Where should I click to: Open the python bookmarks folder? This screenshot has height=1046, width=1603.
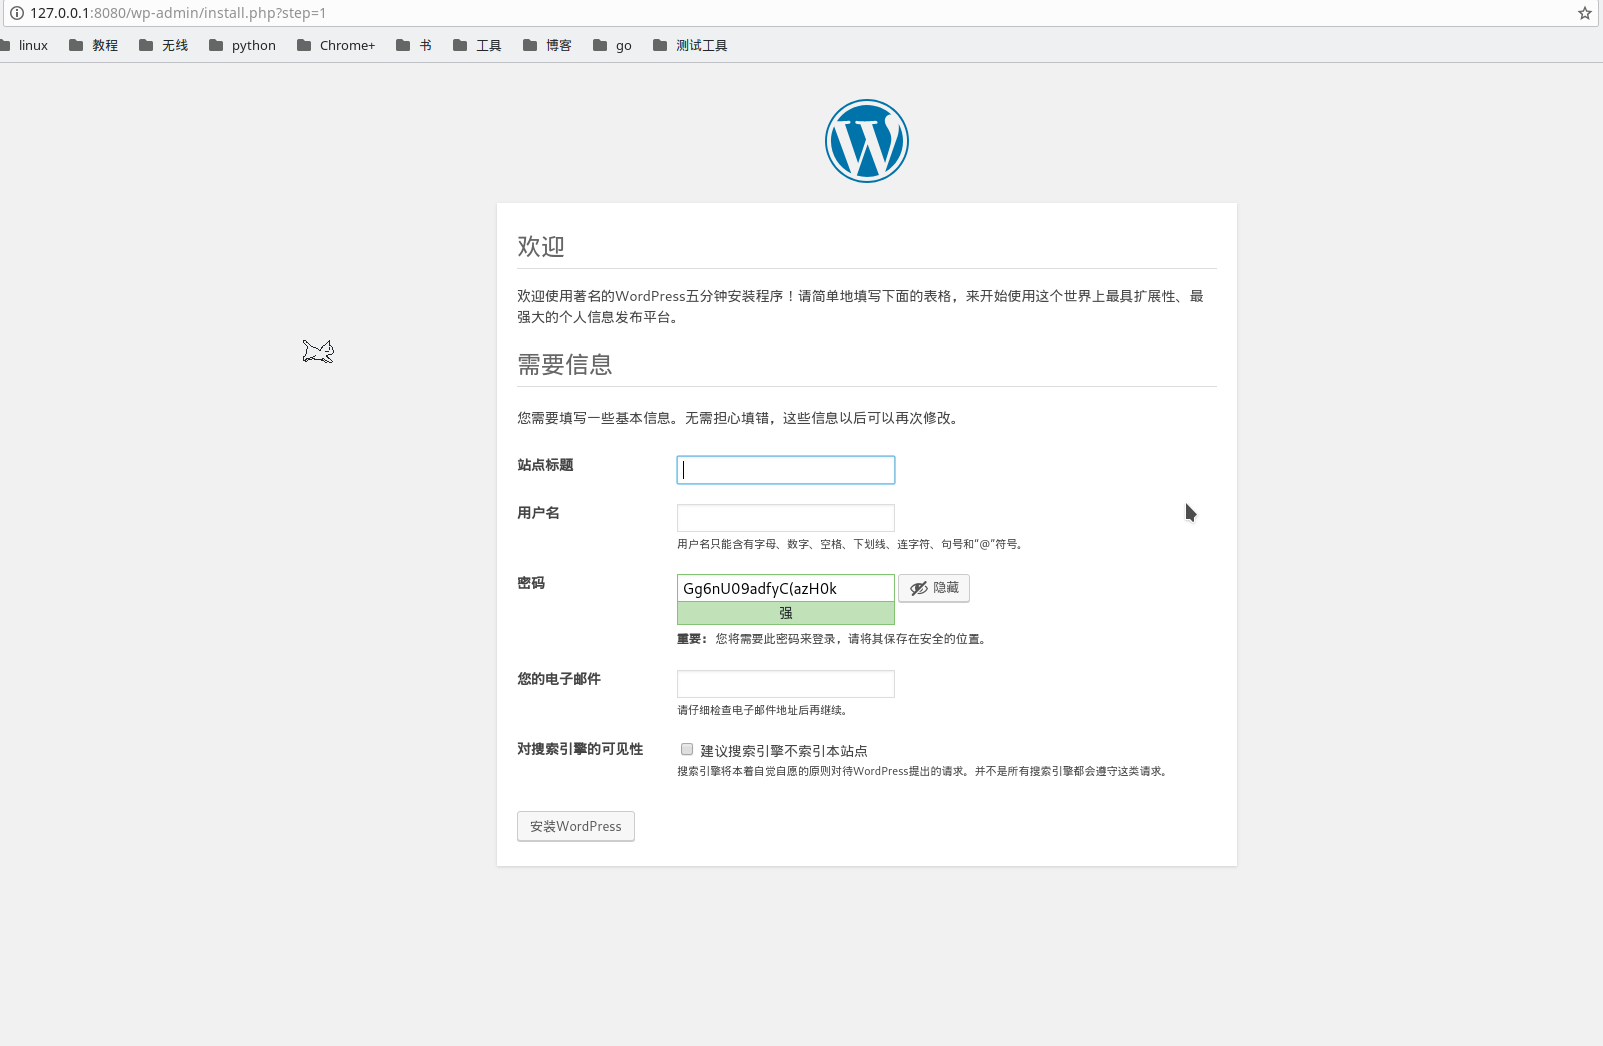click(242, 45)
